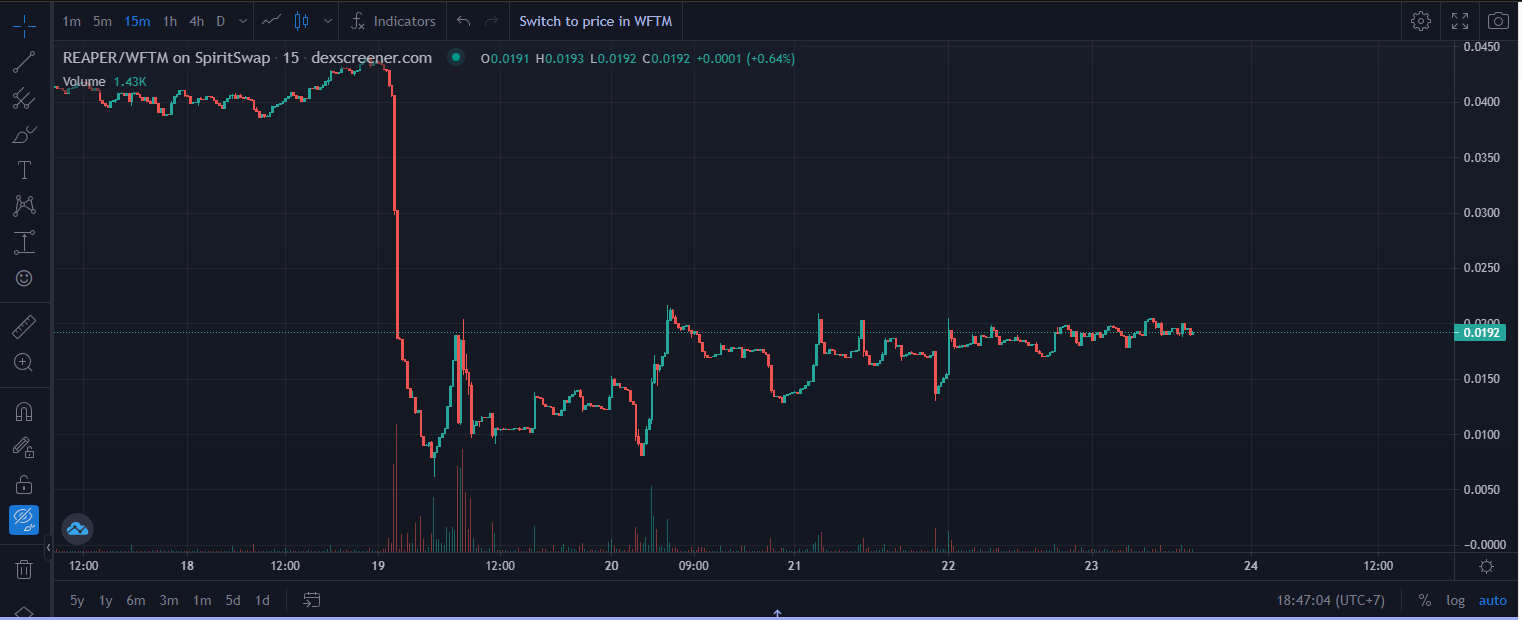The image size is (1522, 620).
Task: Expand the timeframe dropdown arrow
Action: coord(243,21)
